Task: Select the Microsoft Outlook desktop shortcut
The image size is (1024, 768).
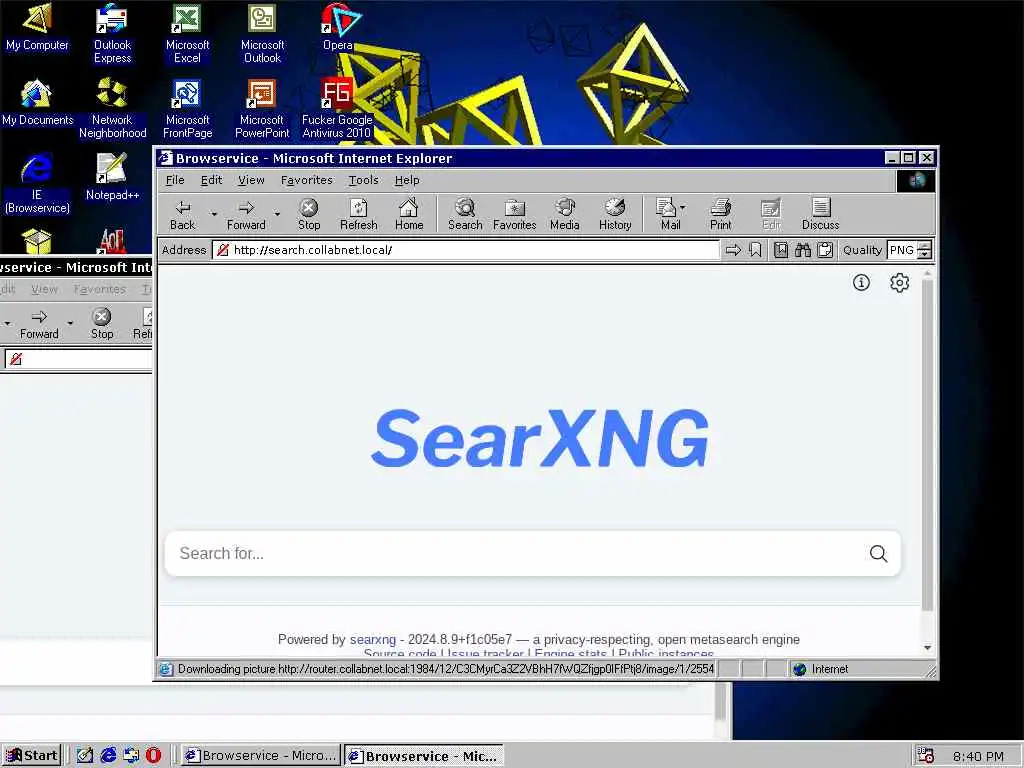Action: (x=262, y=33)
